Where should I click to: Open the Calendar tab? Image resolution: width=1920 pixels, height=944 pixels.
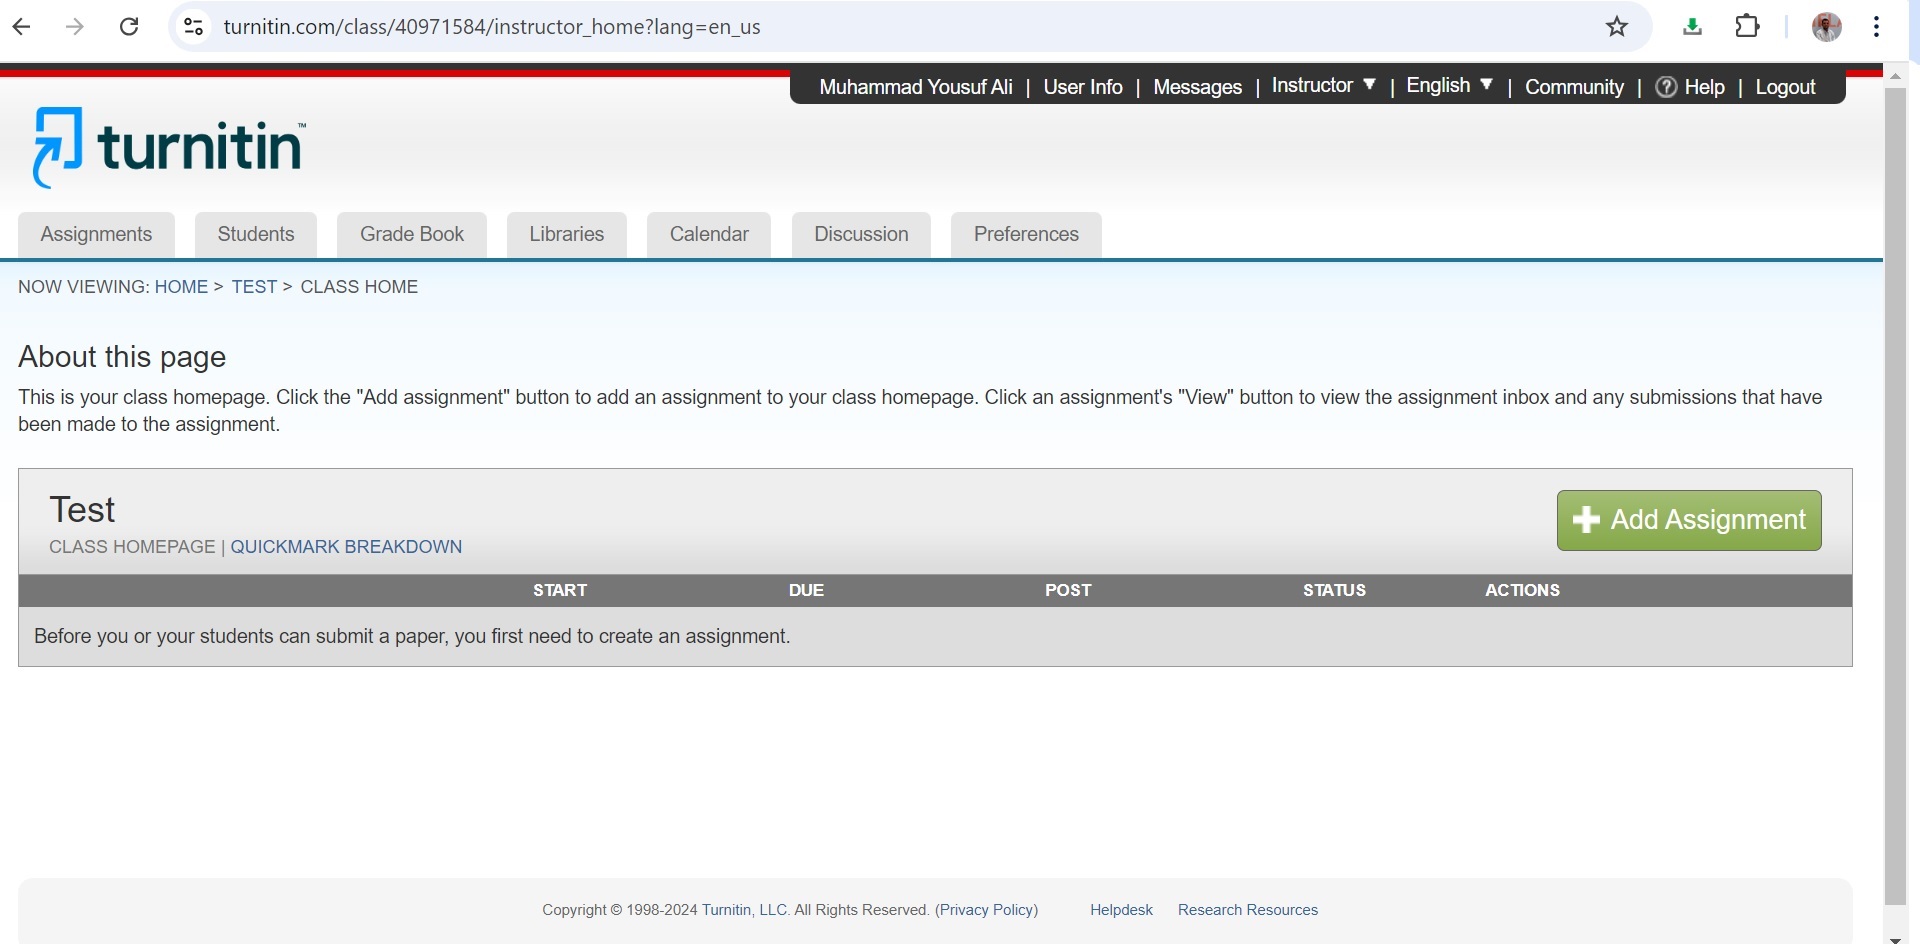pos(709,235)
